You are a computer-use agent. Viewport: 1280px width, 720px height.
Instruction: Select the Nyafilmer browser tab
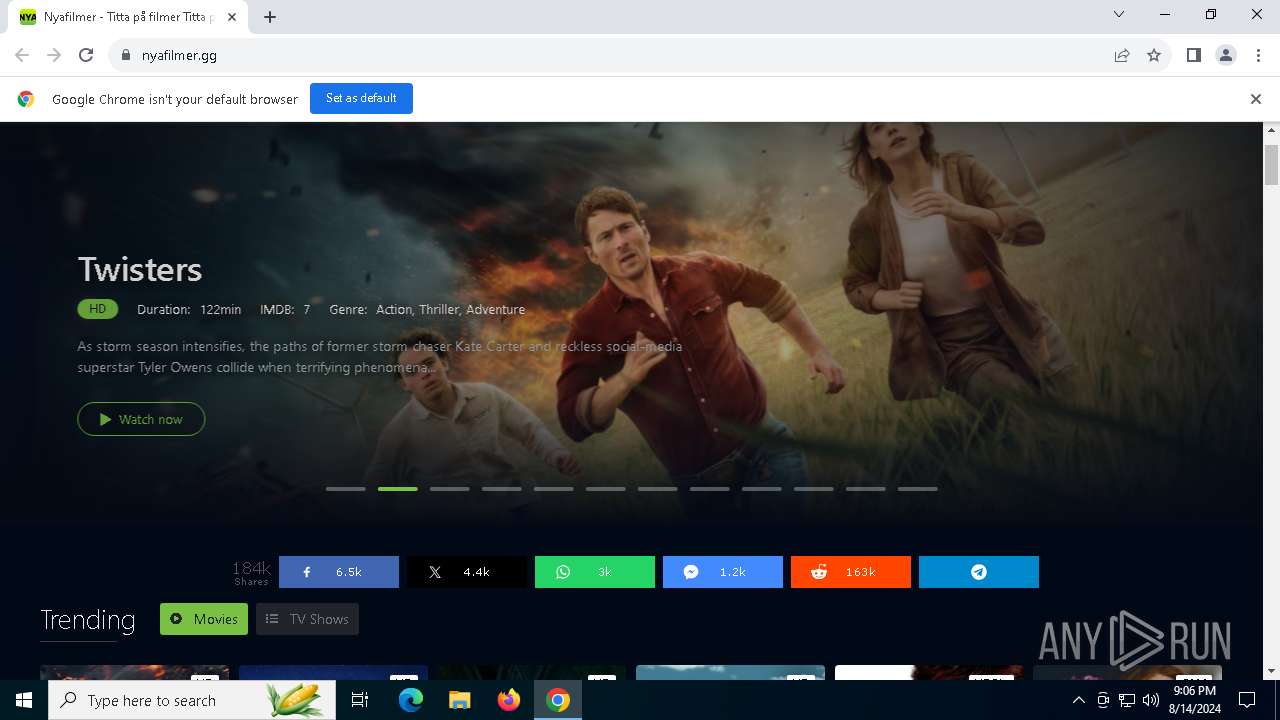(128, 17)
